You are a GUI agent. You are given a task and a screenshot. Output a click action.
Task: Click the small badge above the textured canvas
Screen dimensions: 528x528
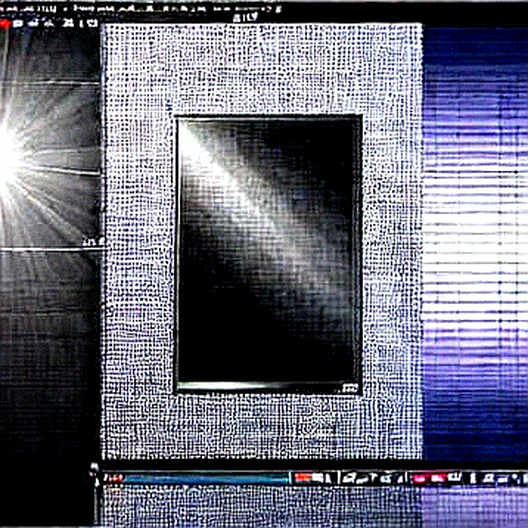point(246,17)
